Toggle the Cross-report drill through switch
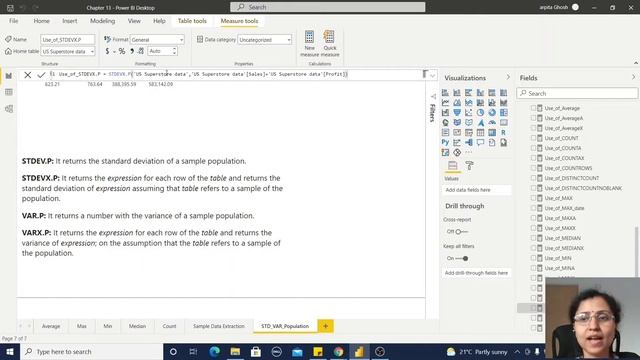The width and height of the screenshot is (640, 360). click(x=461, y=231)
